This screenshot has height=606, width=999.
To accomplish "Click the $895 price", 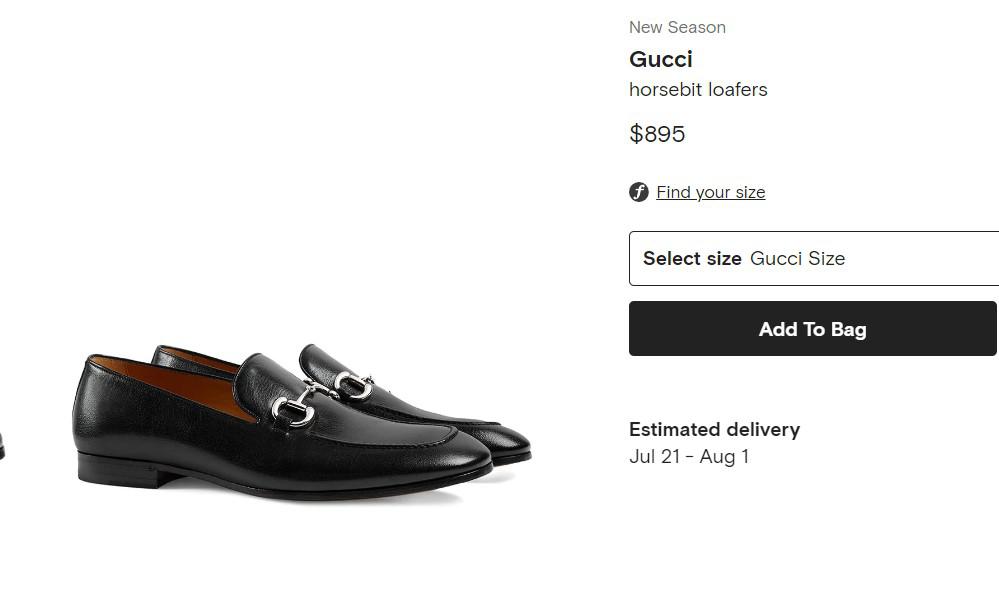I will tap(657, 134).
